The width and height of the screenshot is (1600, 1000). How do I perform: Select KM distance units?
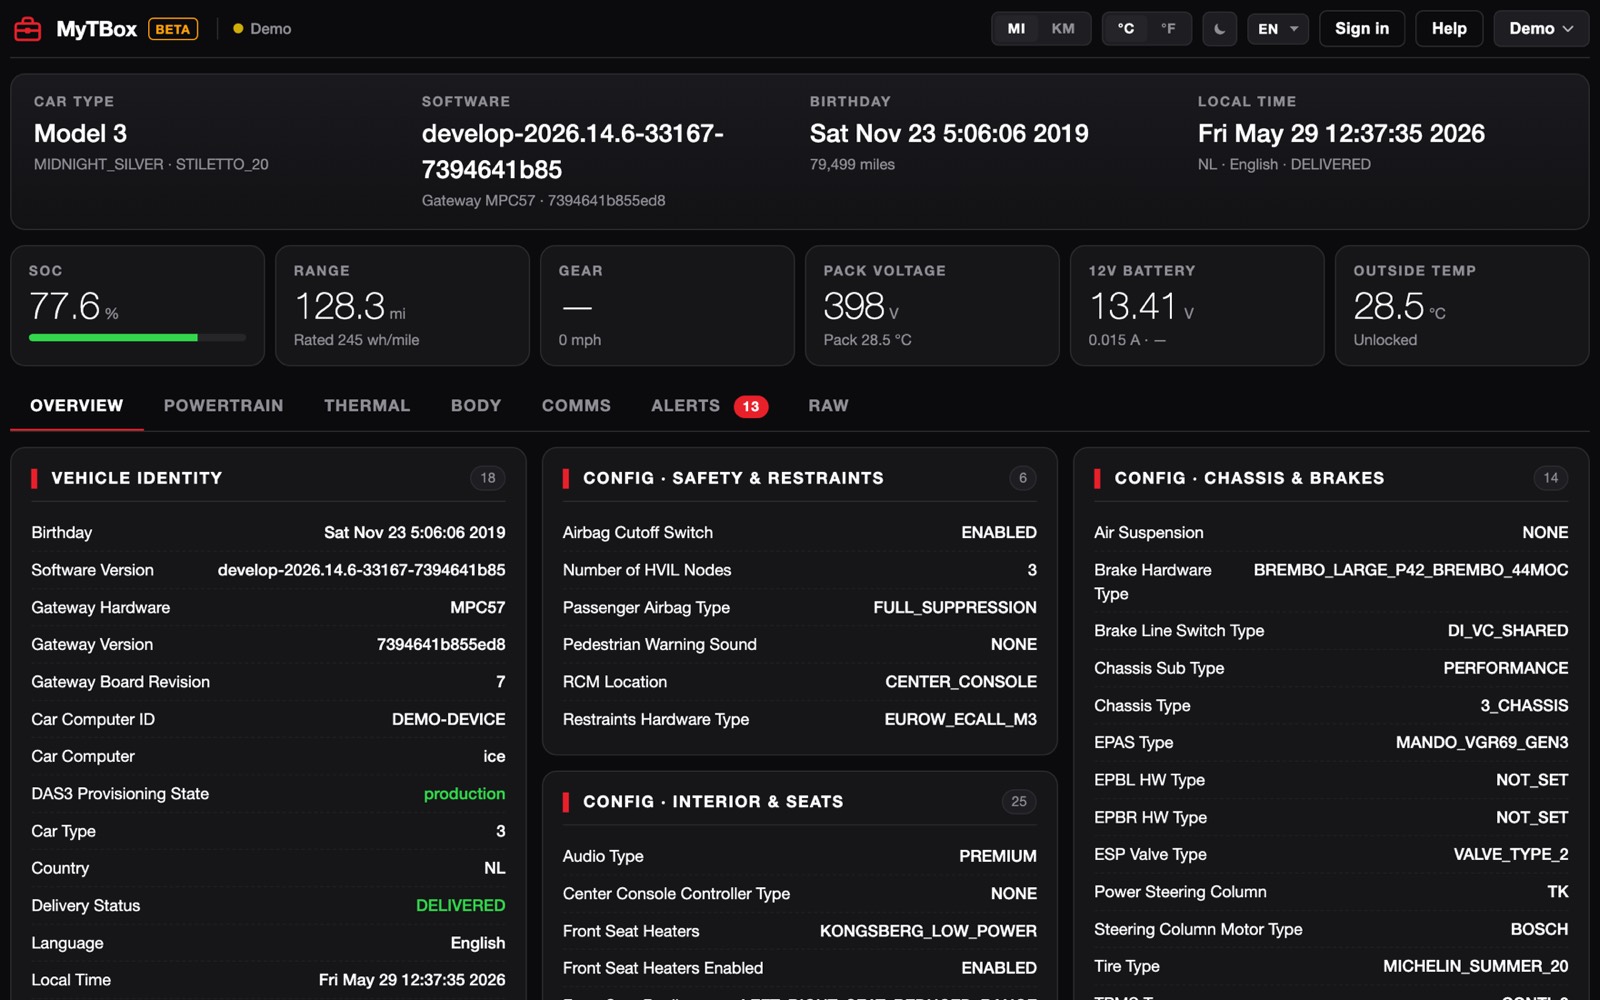pyautogui.click(x=1063, y=29)
